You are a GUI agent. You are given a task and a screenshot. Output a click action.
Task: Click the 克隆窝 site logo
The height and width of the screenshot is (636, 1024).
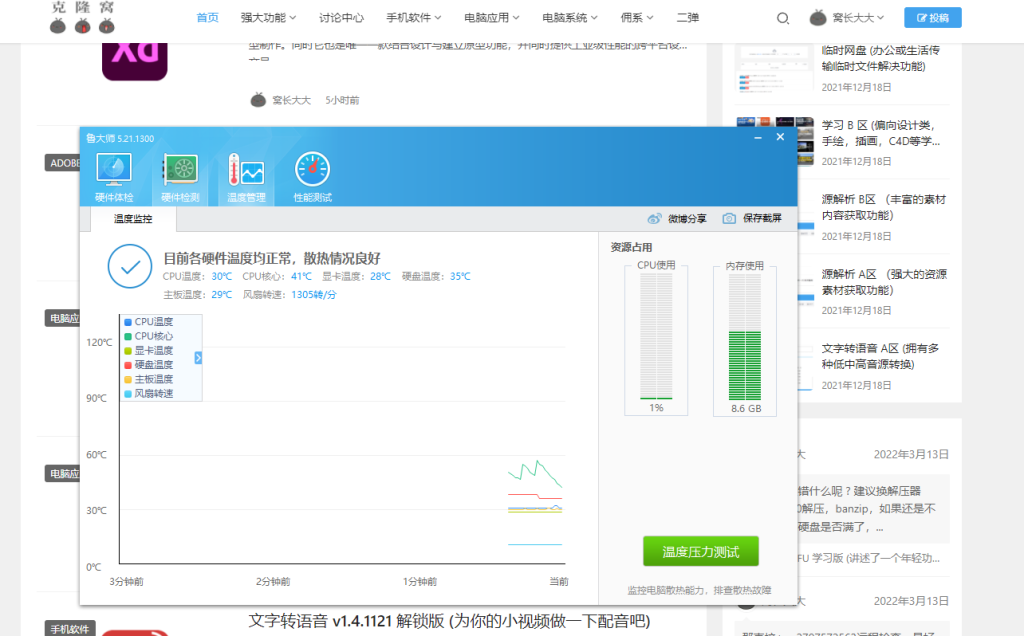82,17
